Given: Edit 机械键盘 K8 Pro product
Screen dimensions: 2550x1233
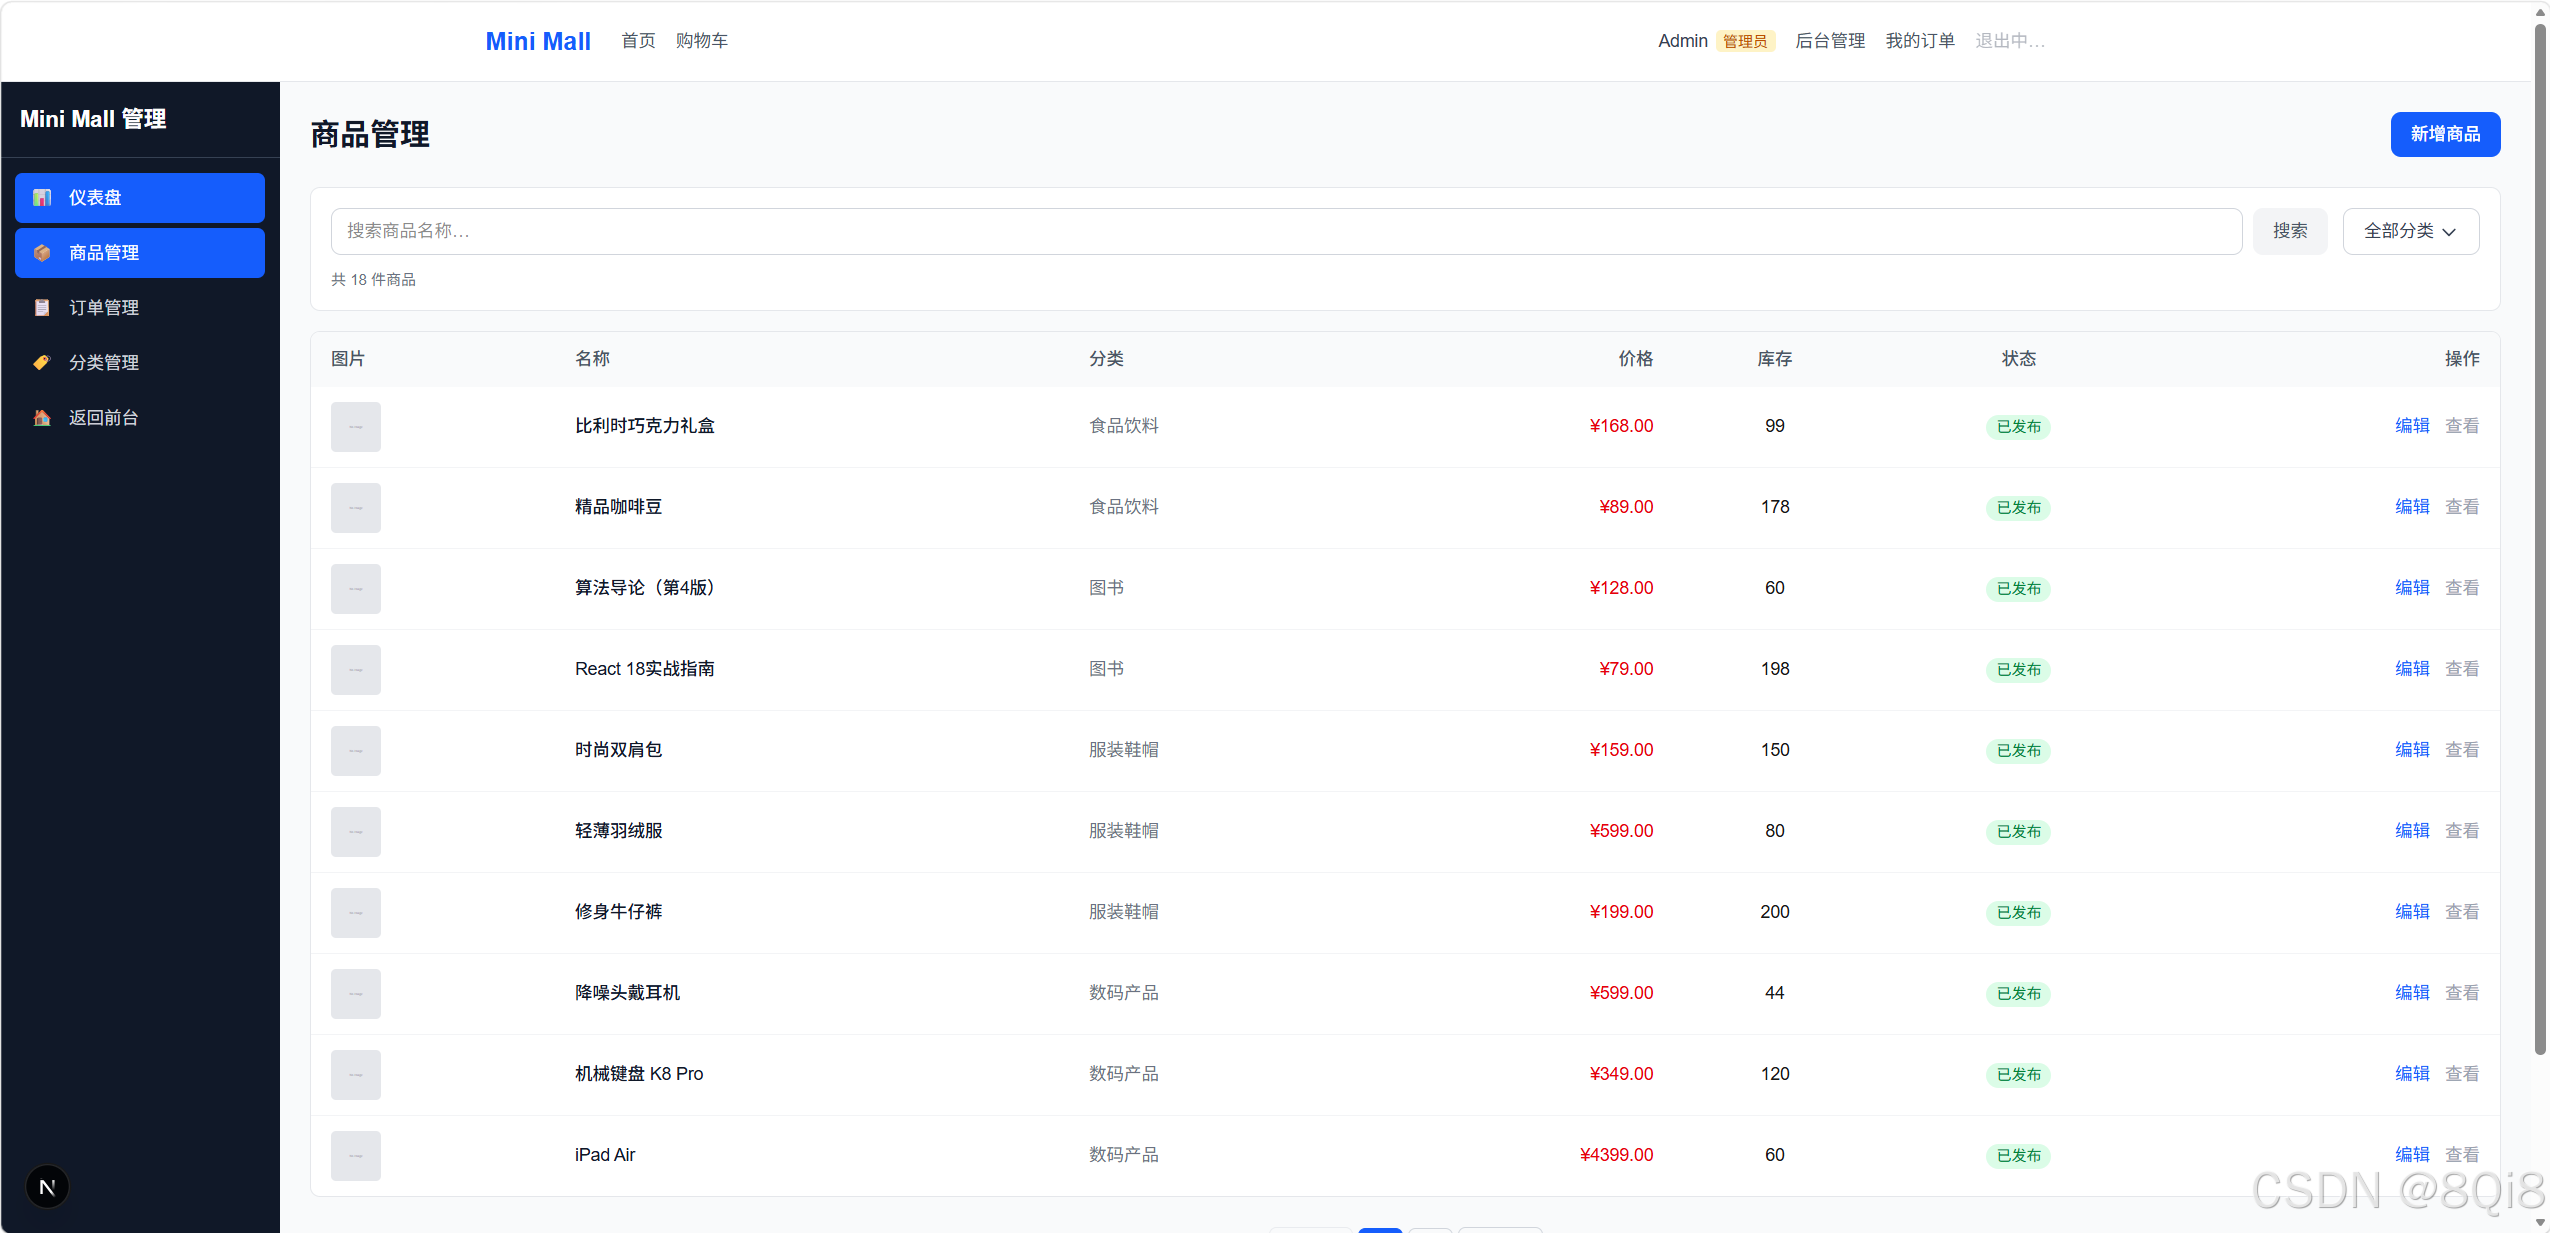Looking at the screenshot, I should click(x=2412, y=1074).
